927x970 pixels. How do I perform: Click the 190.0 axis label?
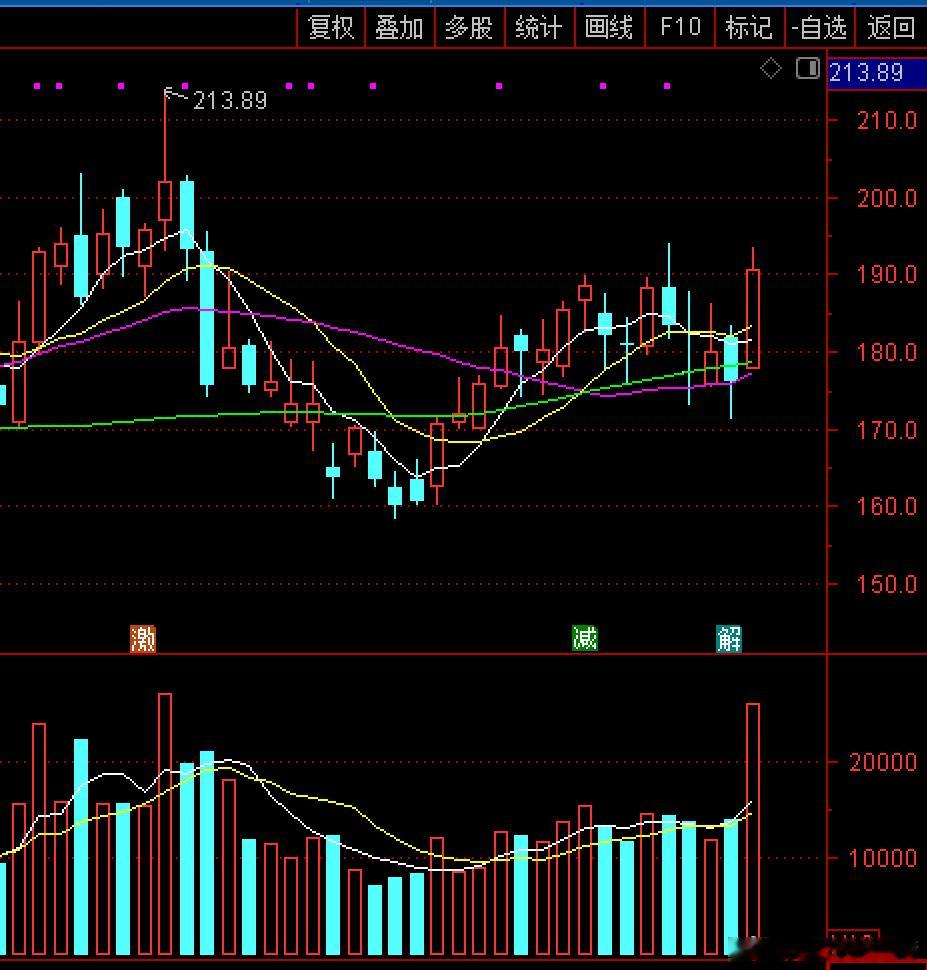tap(886, 274)
